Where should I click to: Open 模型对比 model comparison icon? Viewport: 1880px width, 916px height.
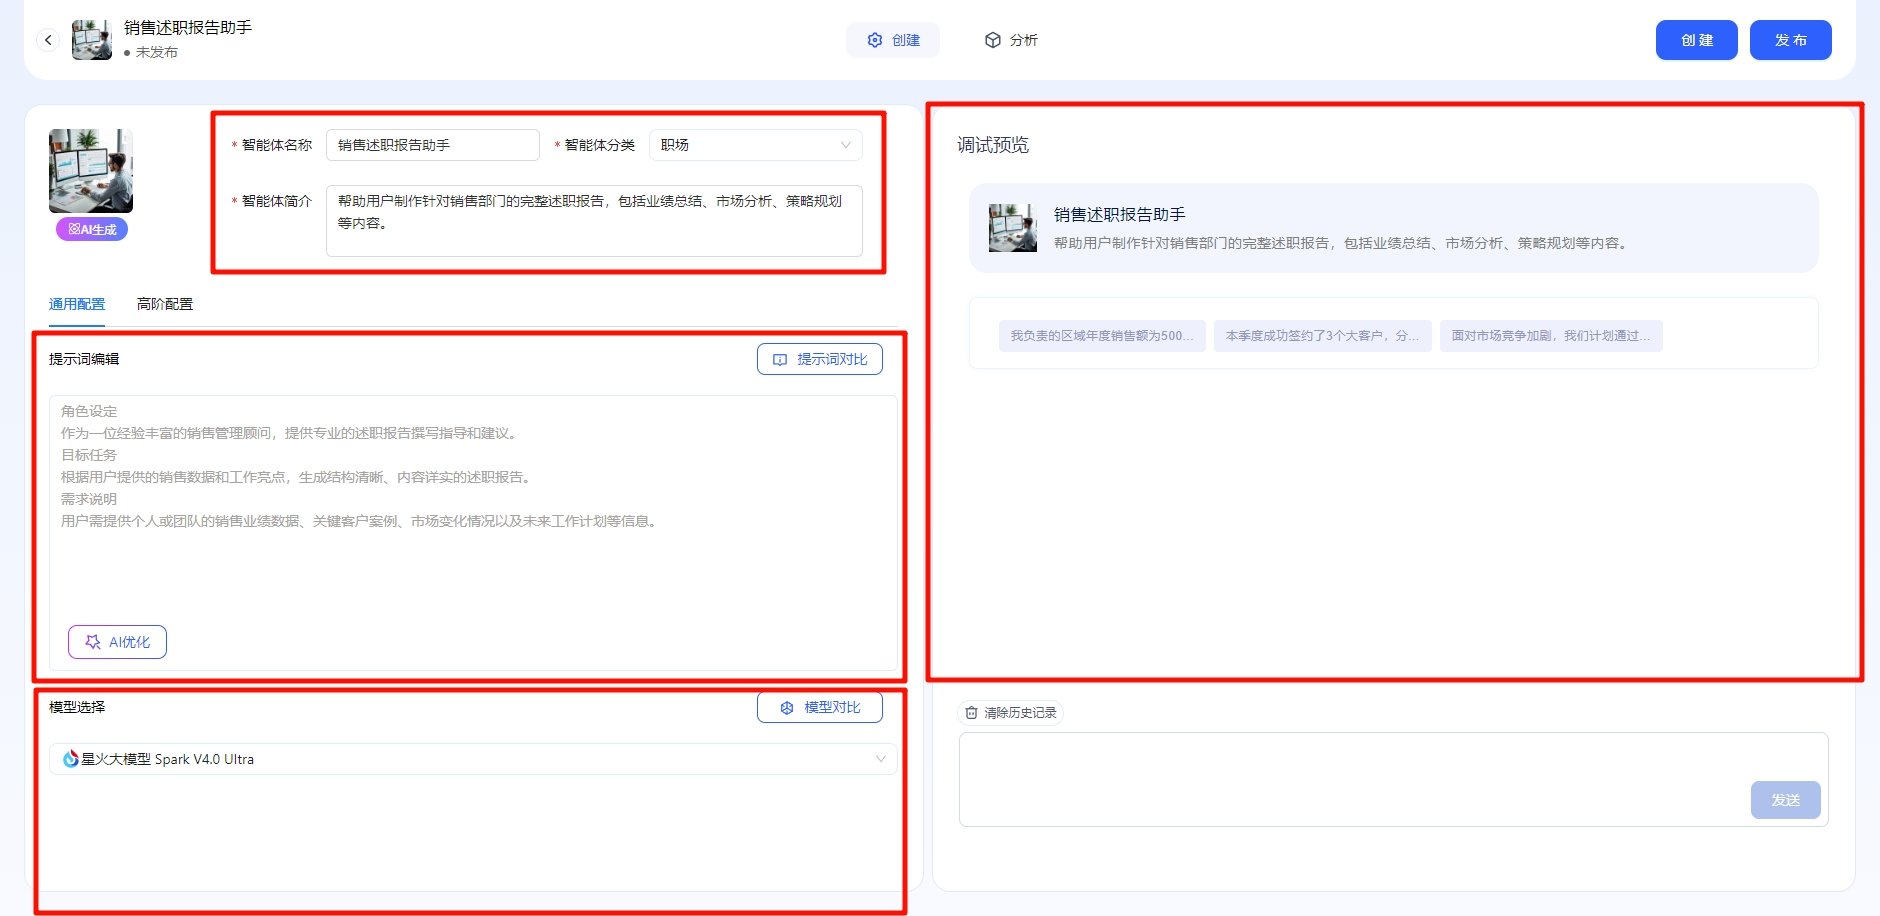point(786,707)
